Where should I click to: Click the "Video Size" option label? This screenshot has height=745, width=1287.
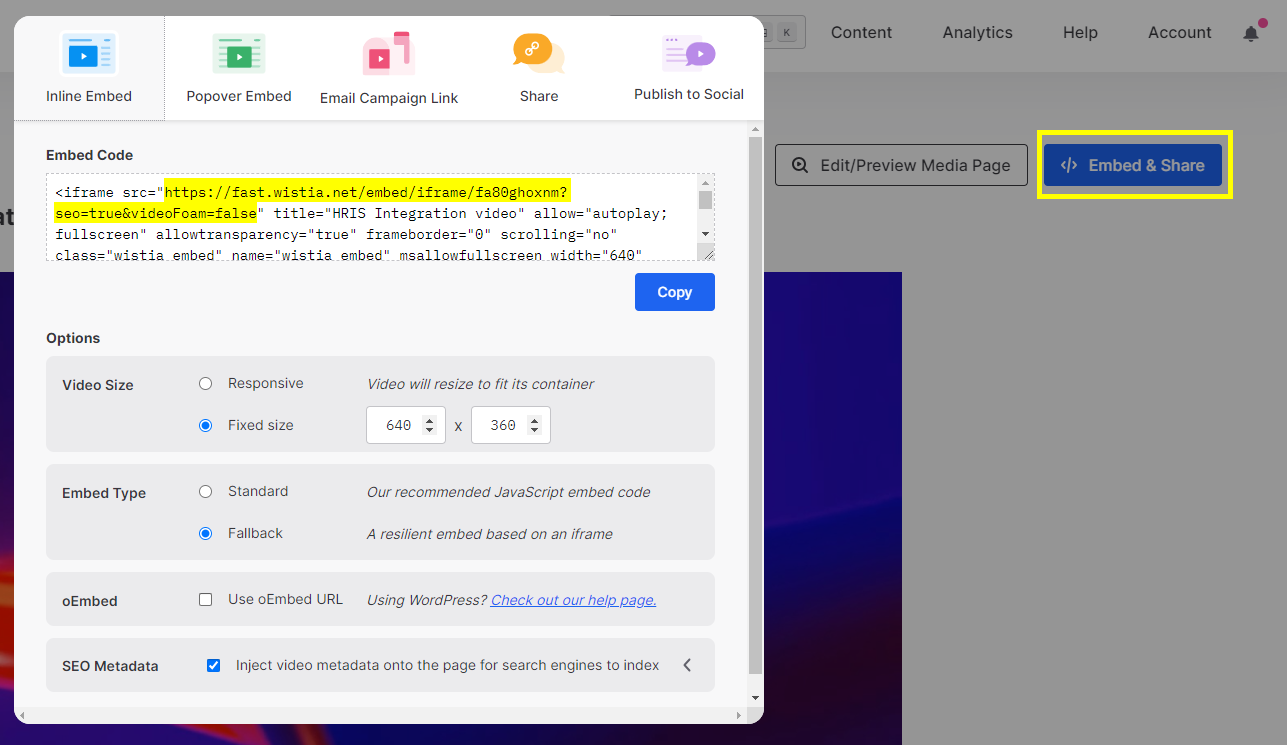click(x=98, y=385)
